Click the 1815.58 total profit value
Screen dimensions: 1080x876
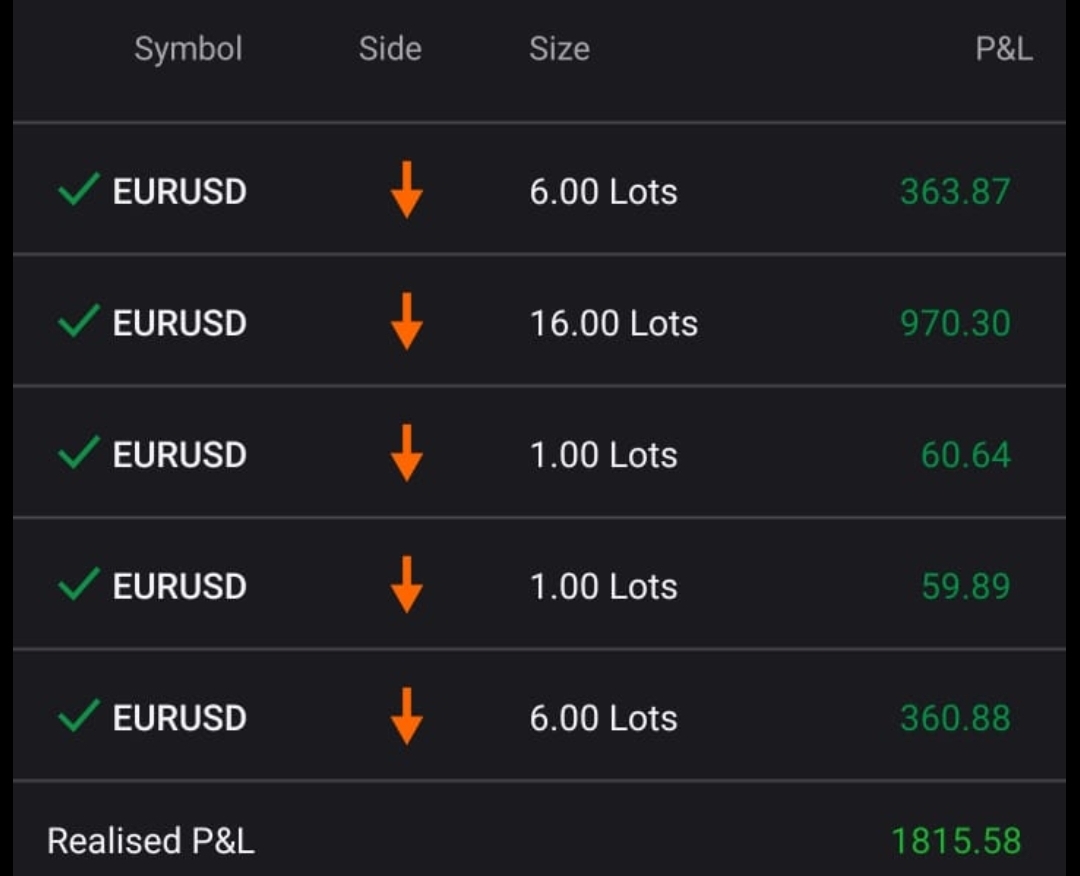click(x=956, y=841)
